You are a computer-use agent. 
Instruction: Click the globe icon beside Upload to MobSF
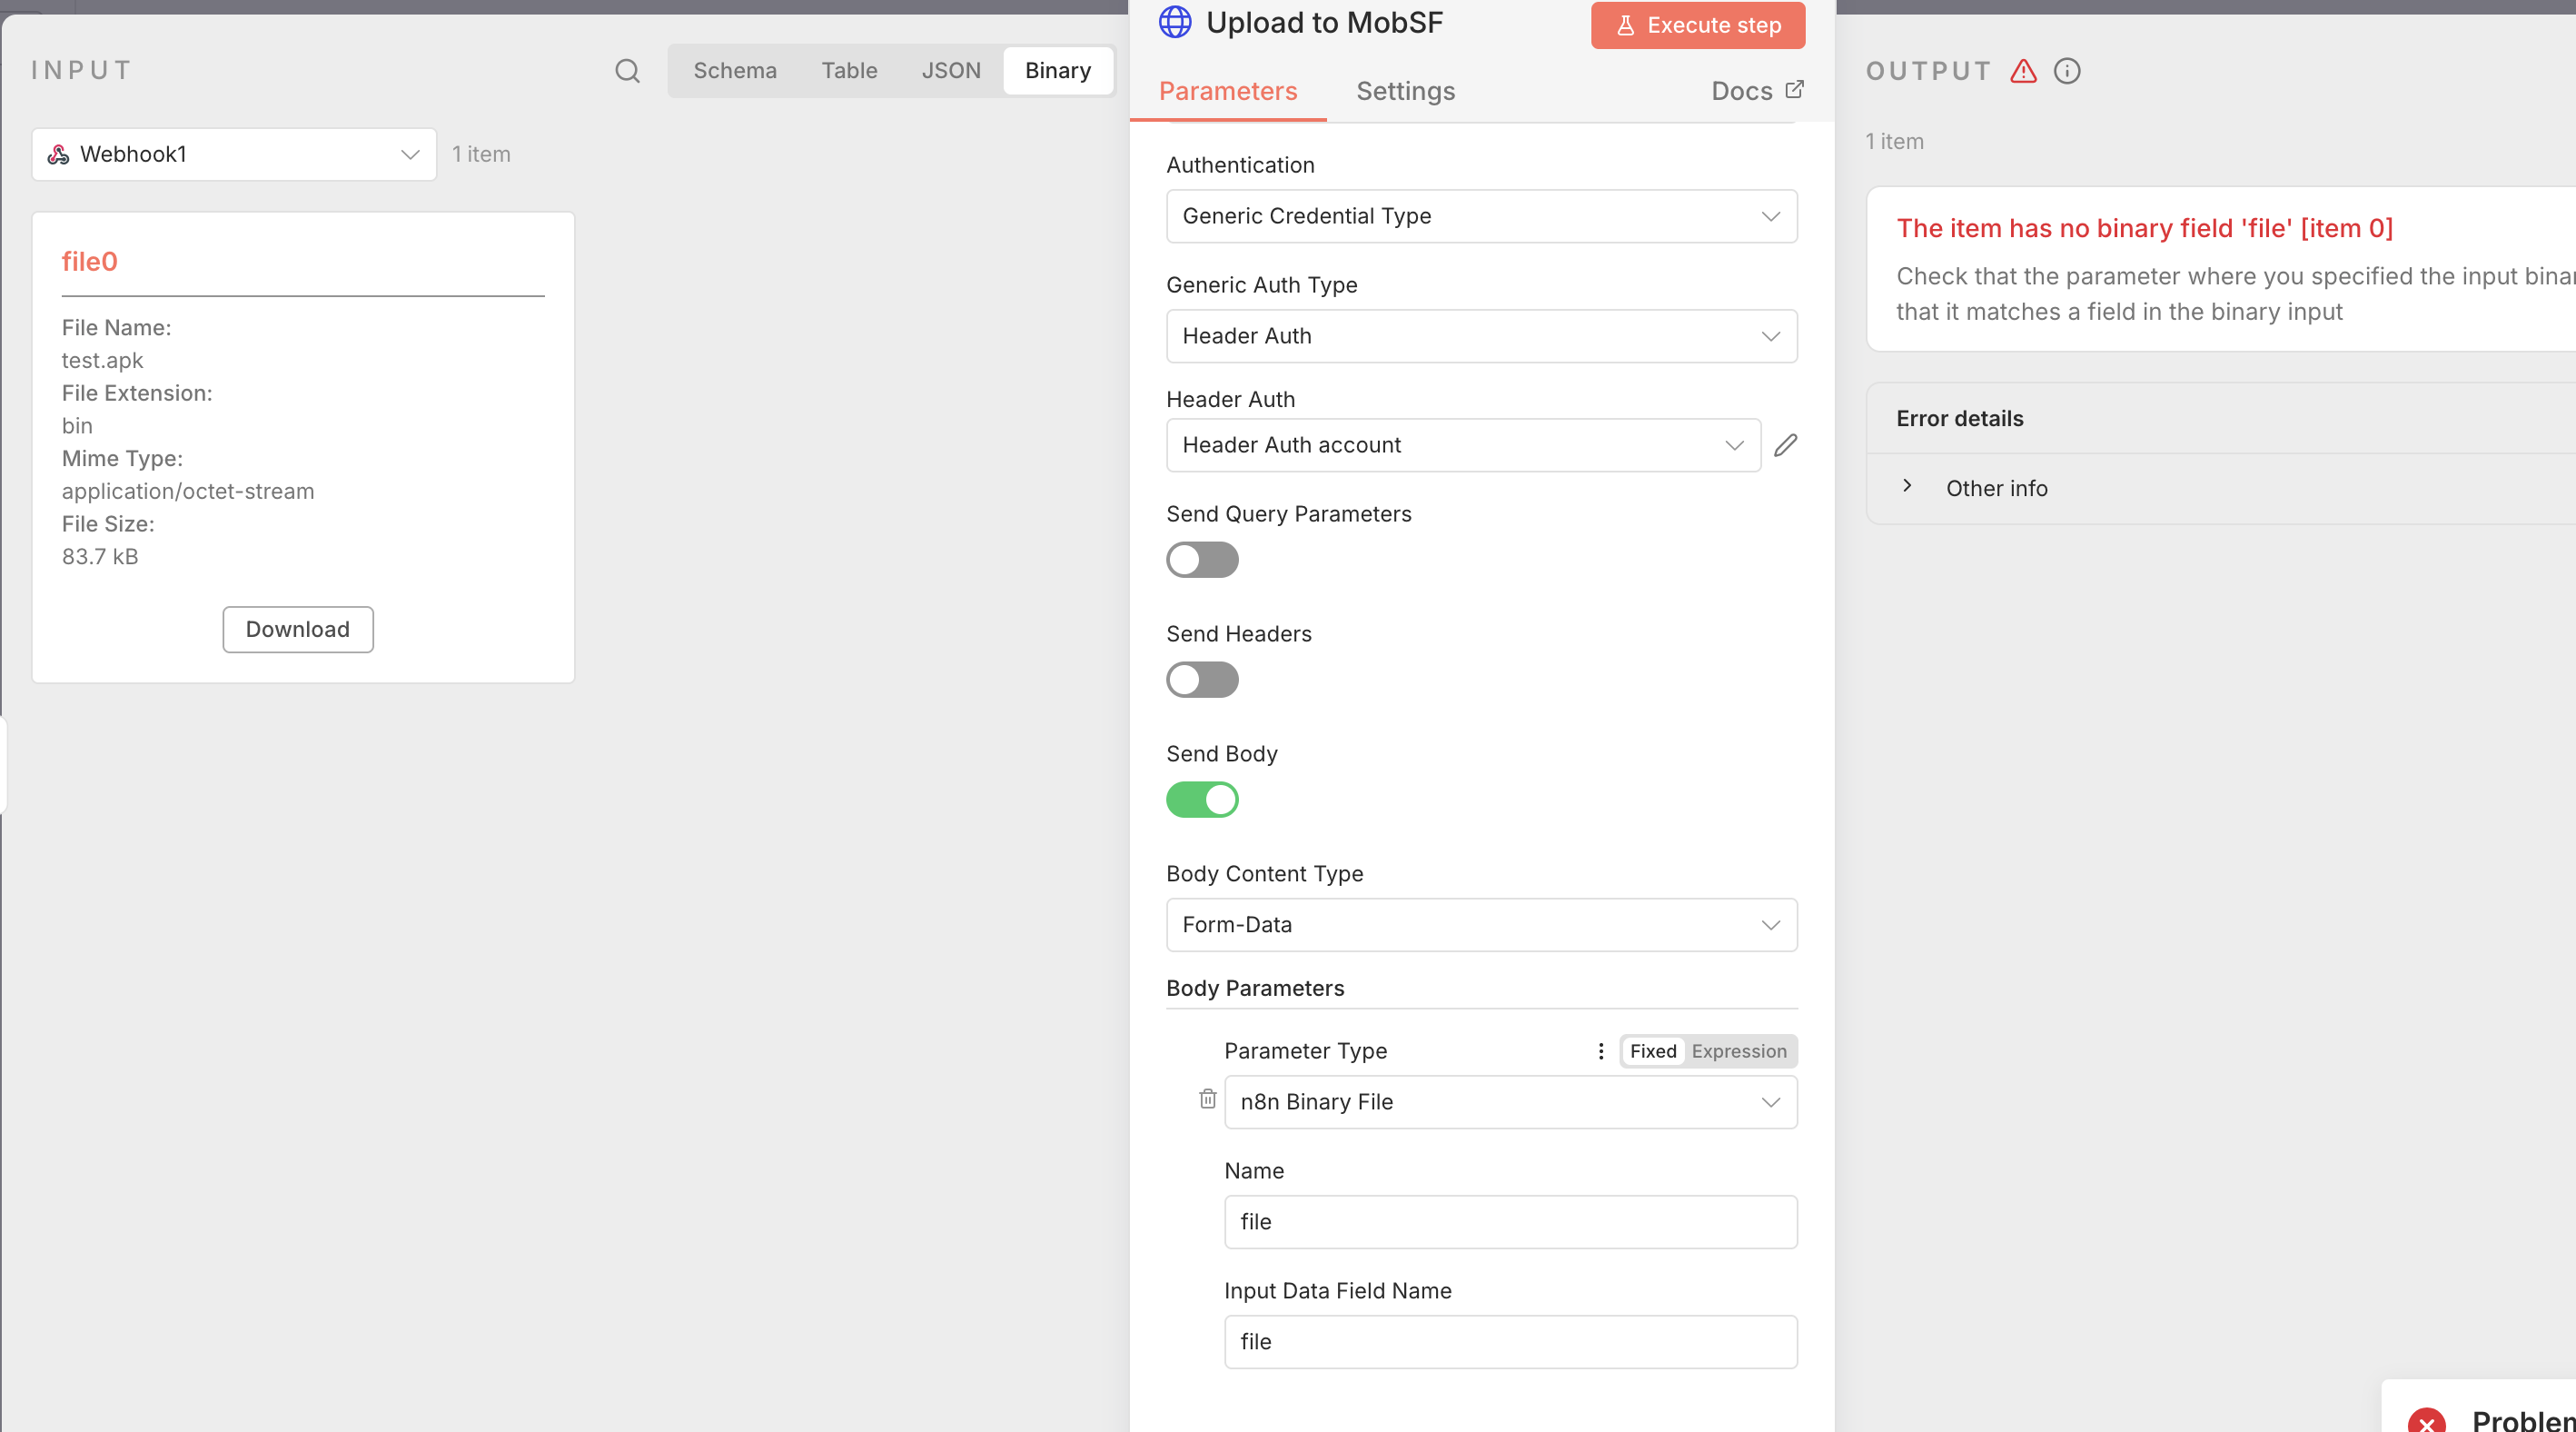click(x=1175, y=22)
